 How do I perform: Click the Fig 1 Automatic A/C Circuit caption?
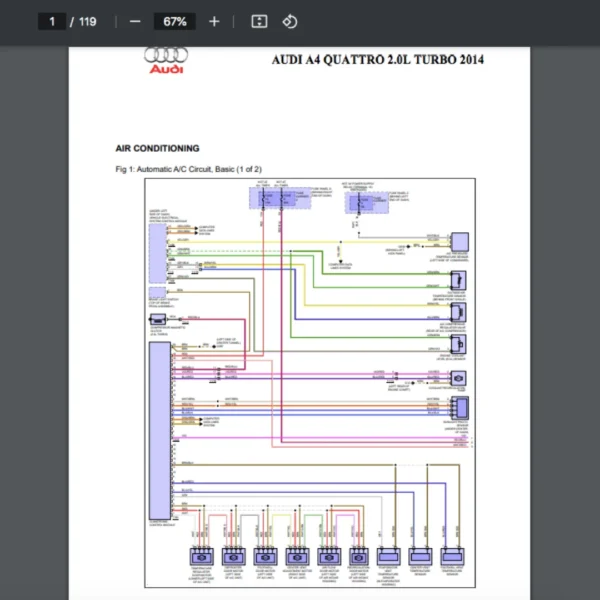coord(189,169)
